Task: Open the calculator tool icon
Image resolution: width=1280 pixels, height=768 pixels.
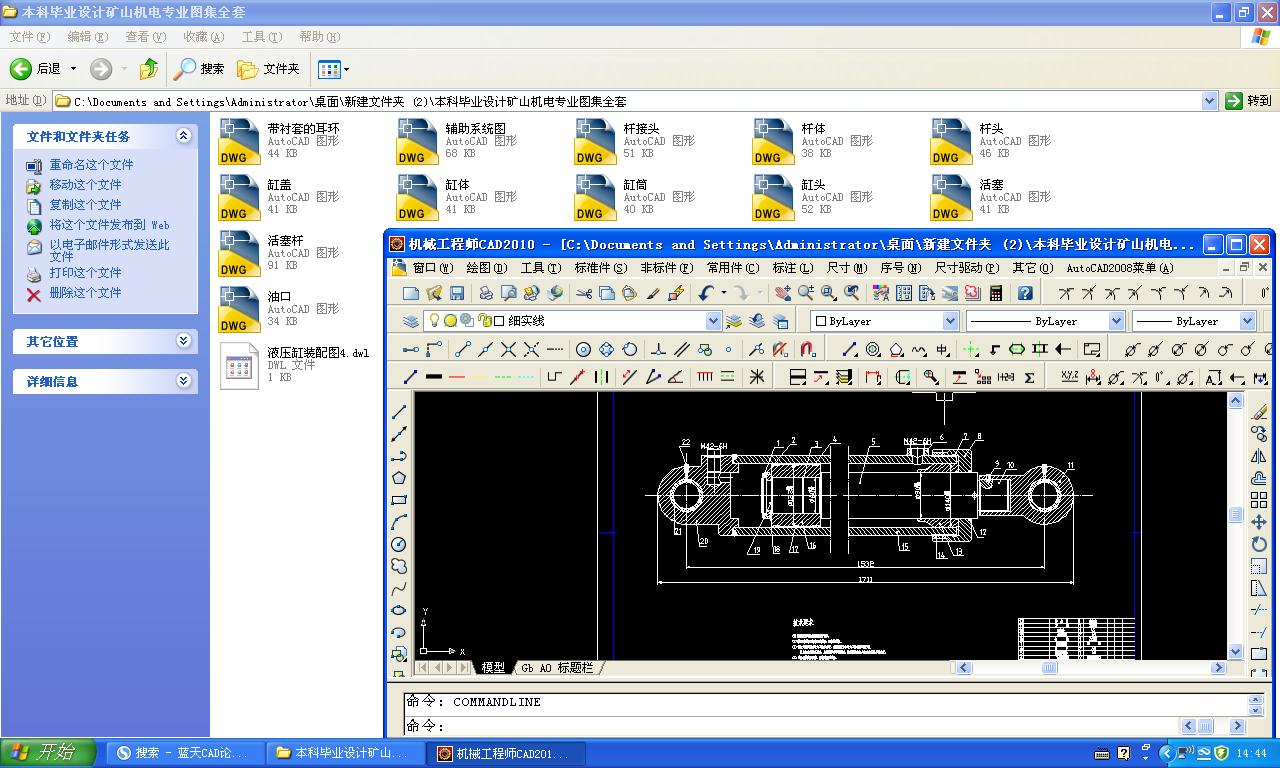Action: (x=996, y=293)
